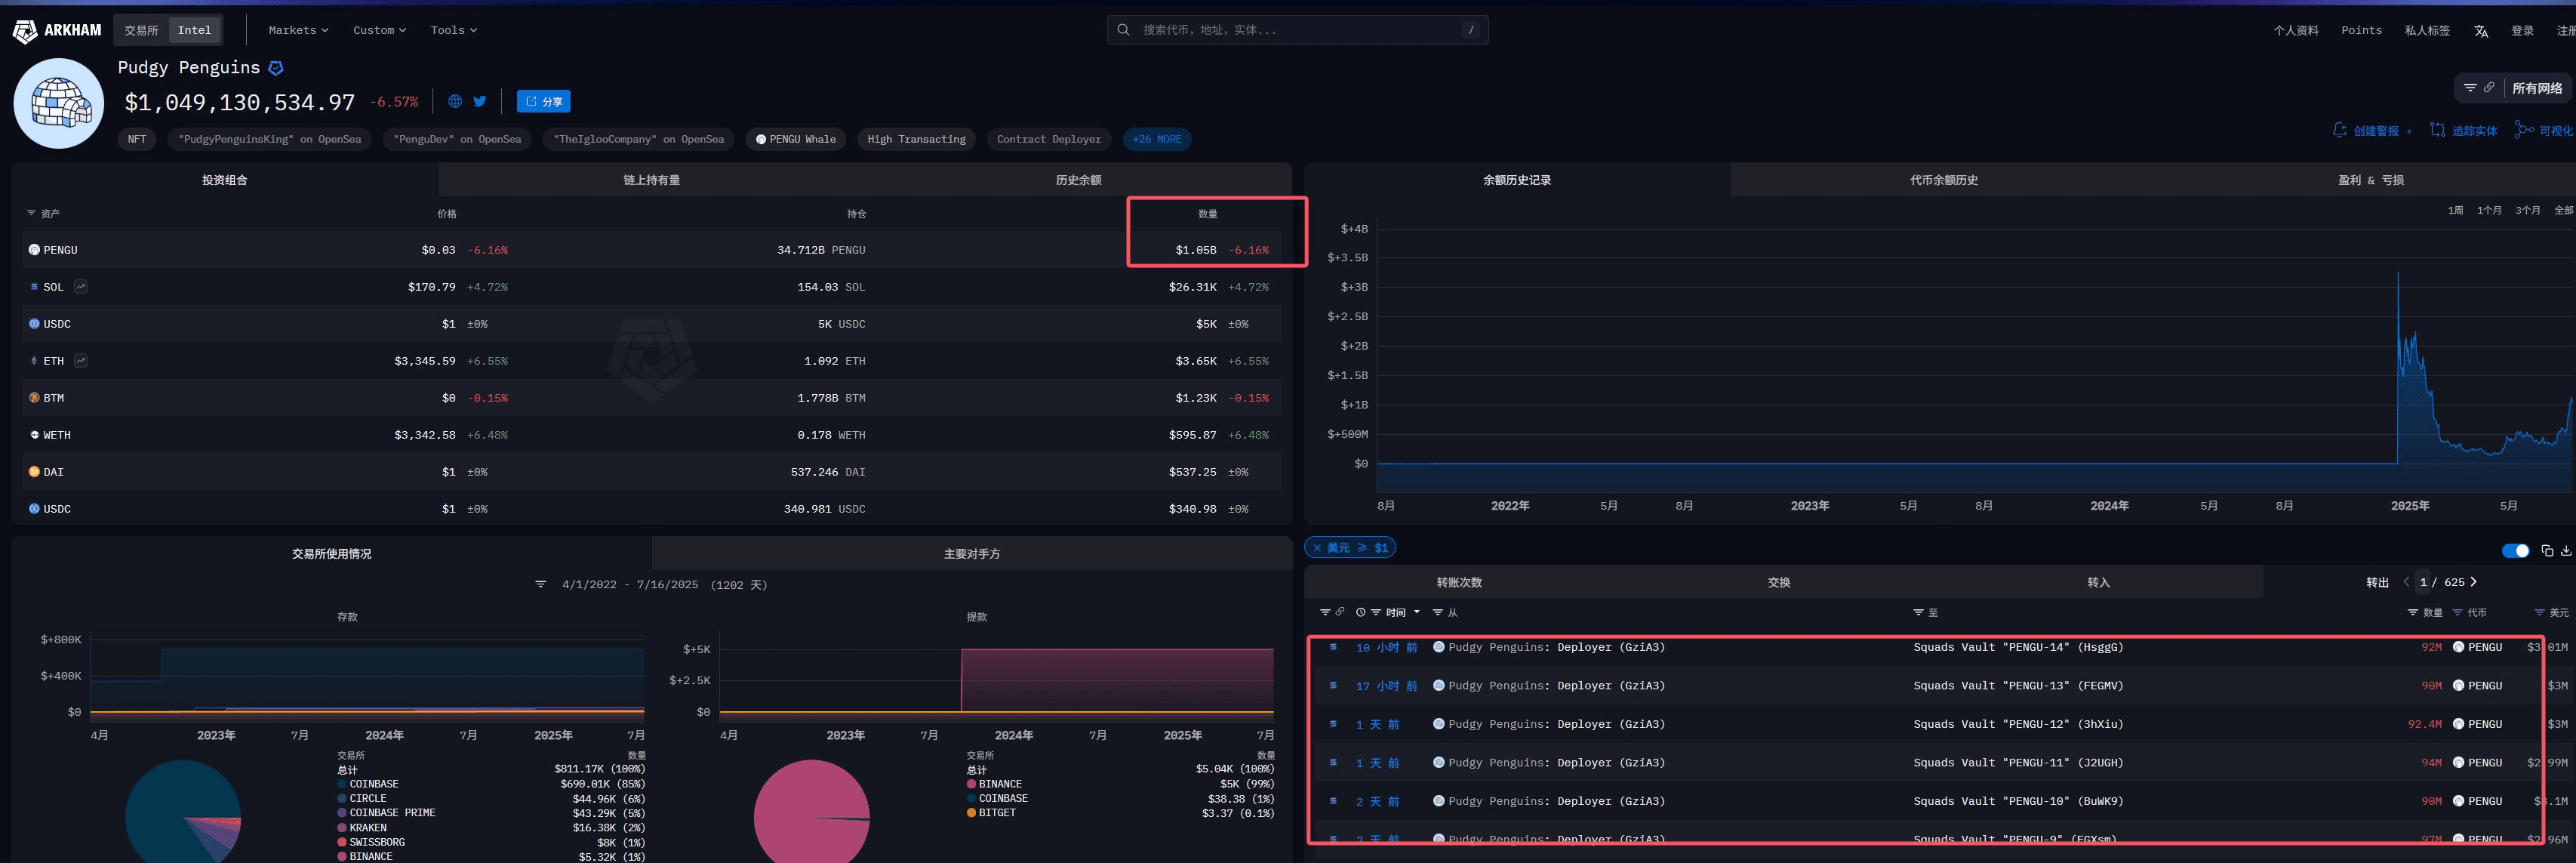Click the copy icon above the transfers table

(2547, 551)
